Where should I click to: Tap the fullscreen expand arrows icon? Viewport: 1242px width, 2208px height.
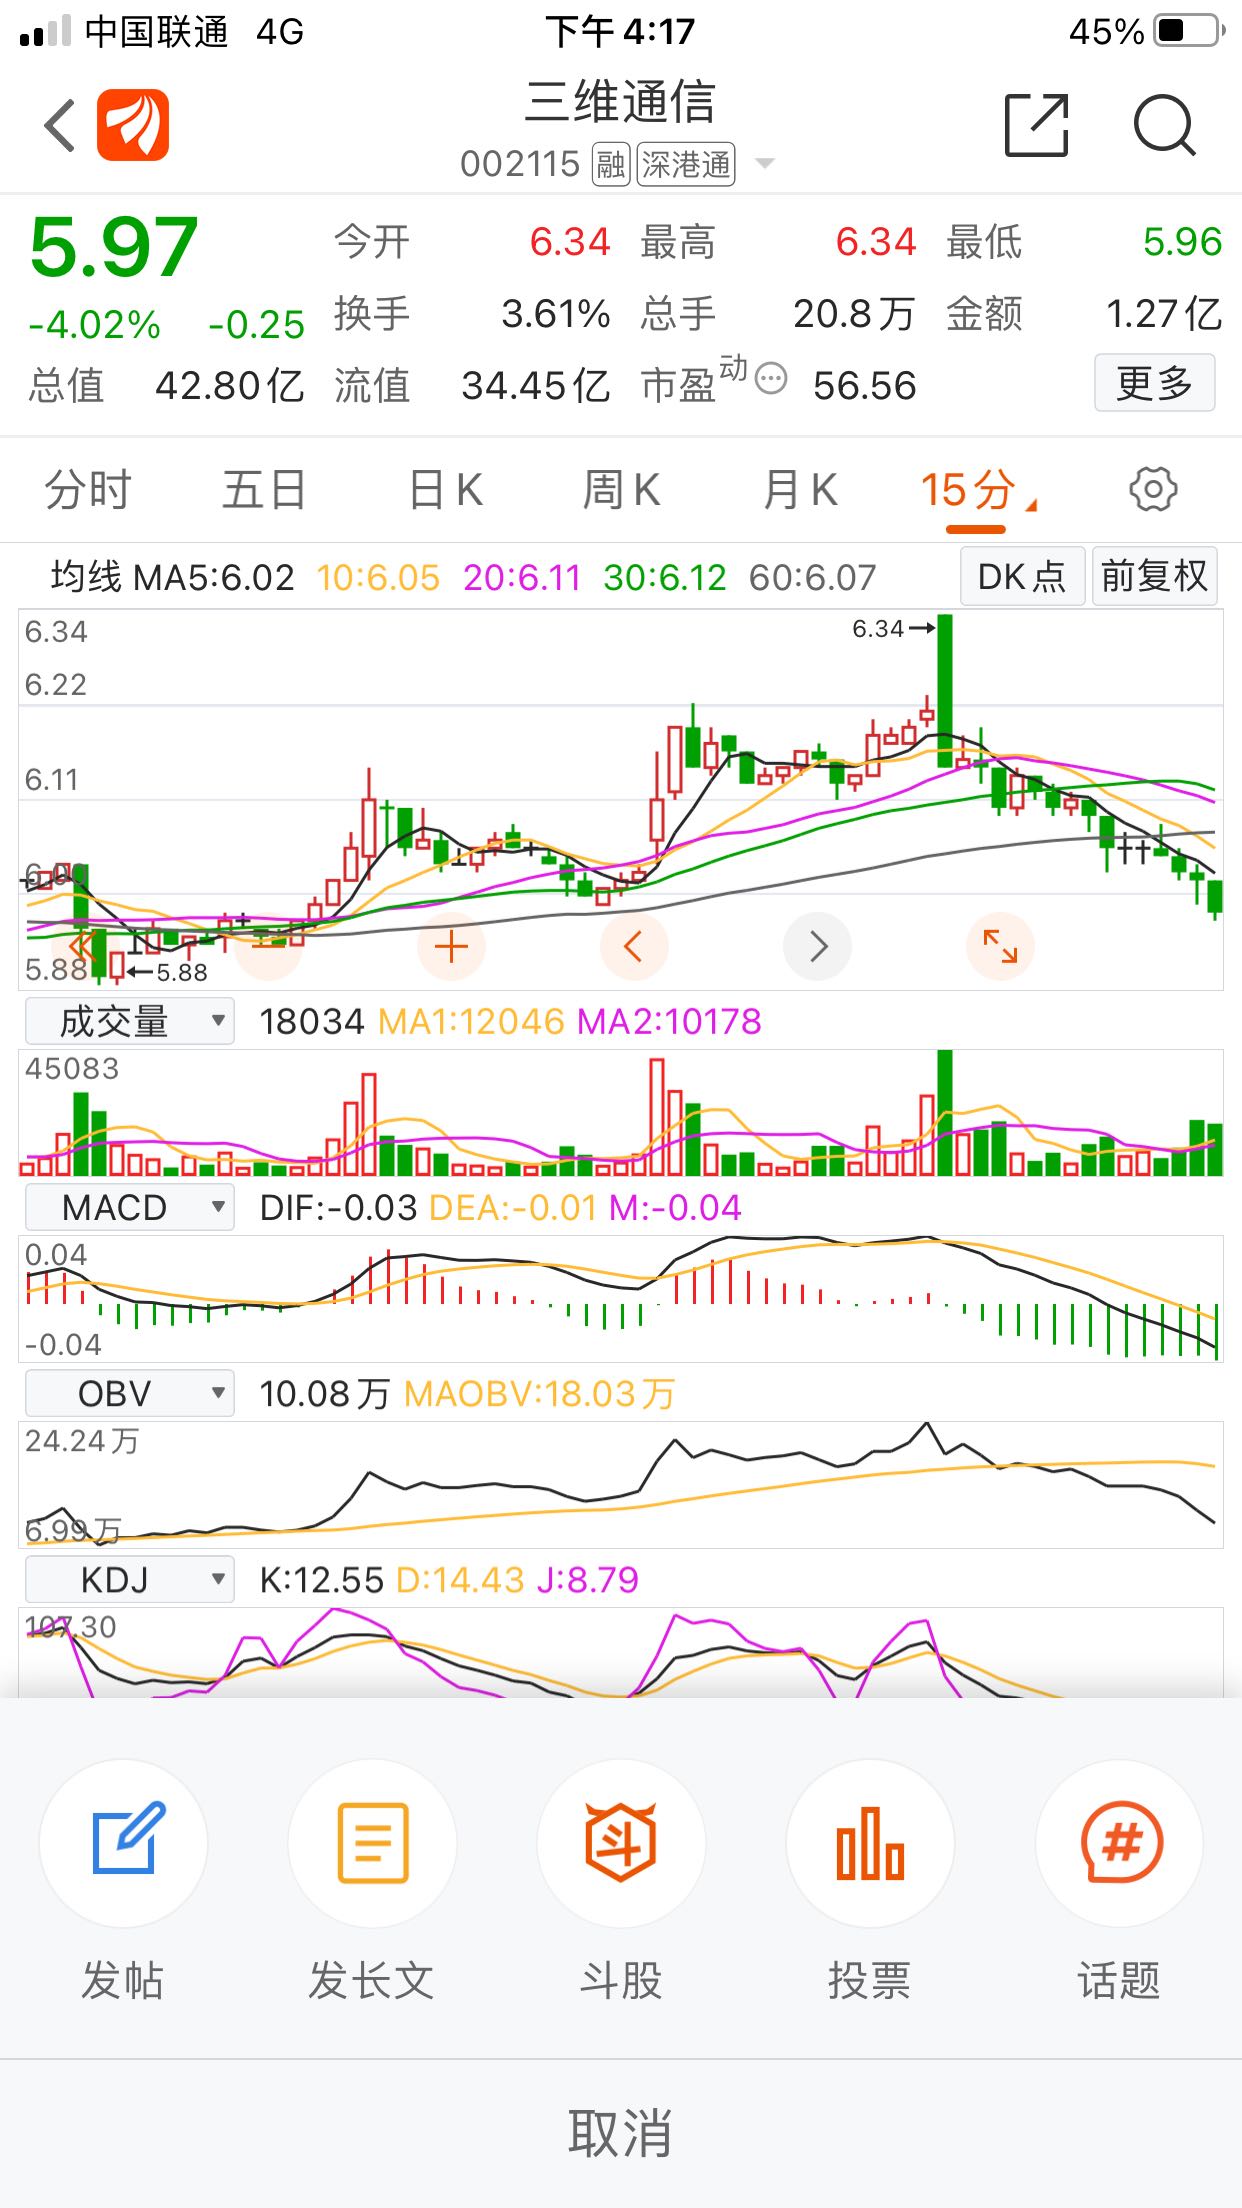tap(1000, 946)
